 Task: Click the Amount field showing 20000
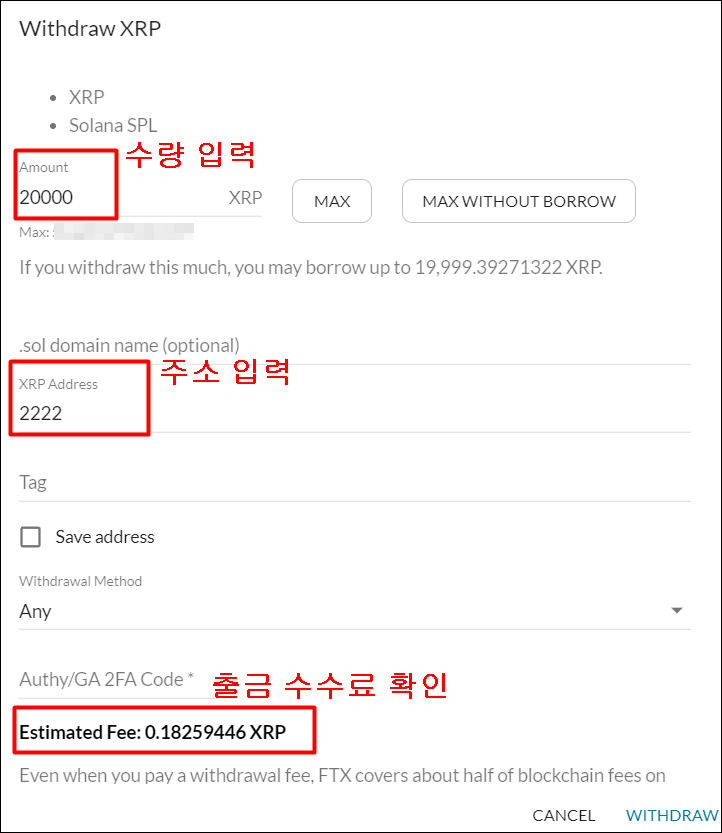(60, 197)
